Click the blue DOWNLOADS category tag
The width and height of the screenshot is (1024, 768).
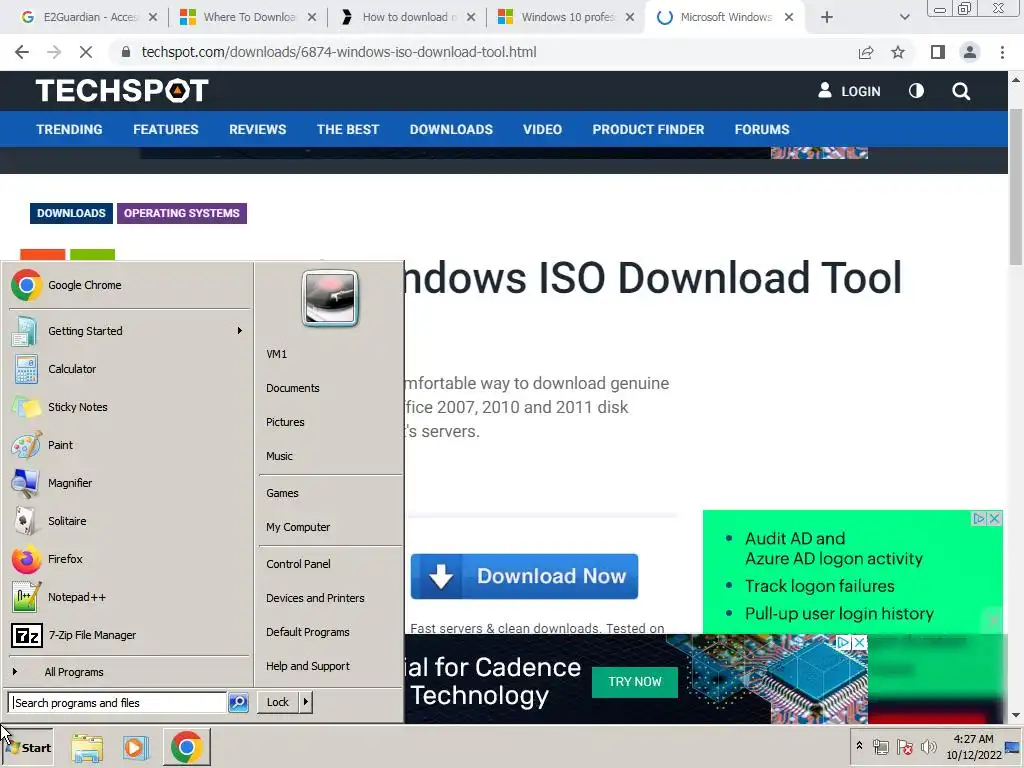(71, 214)
